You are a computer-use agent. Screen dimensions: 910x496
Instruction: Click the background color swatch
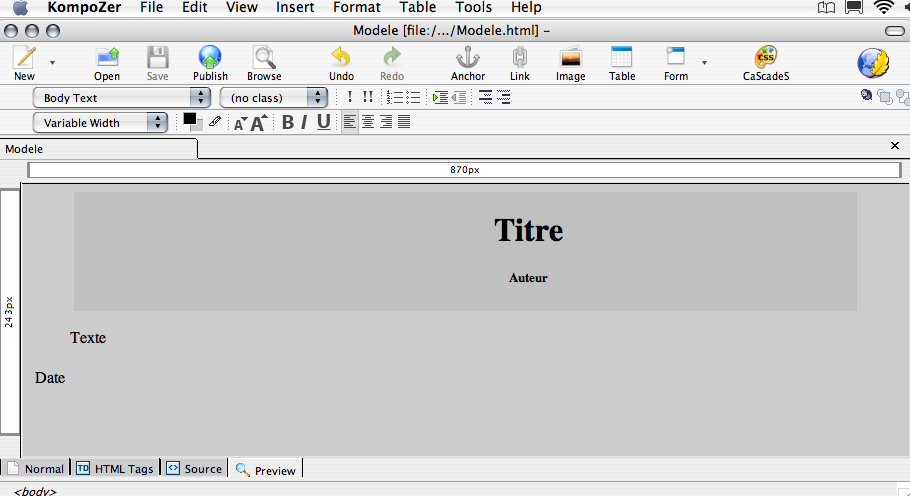click(x=199, y=127)
